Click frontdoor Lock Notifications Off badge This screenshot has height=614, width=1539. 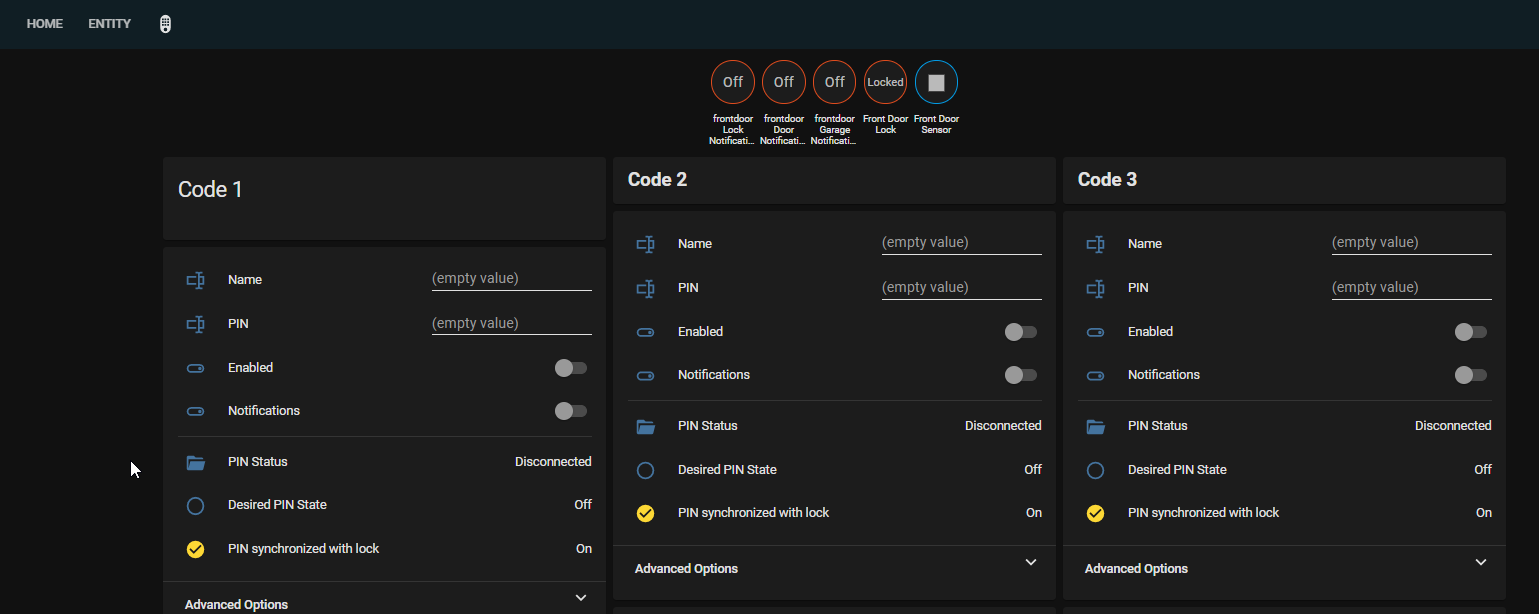point(733,82)
